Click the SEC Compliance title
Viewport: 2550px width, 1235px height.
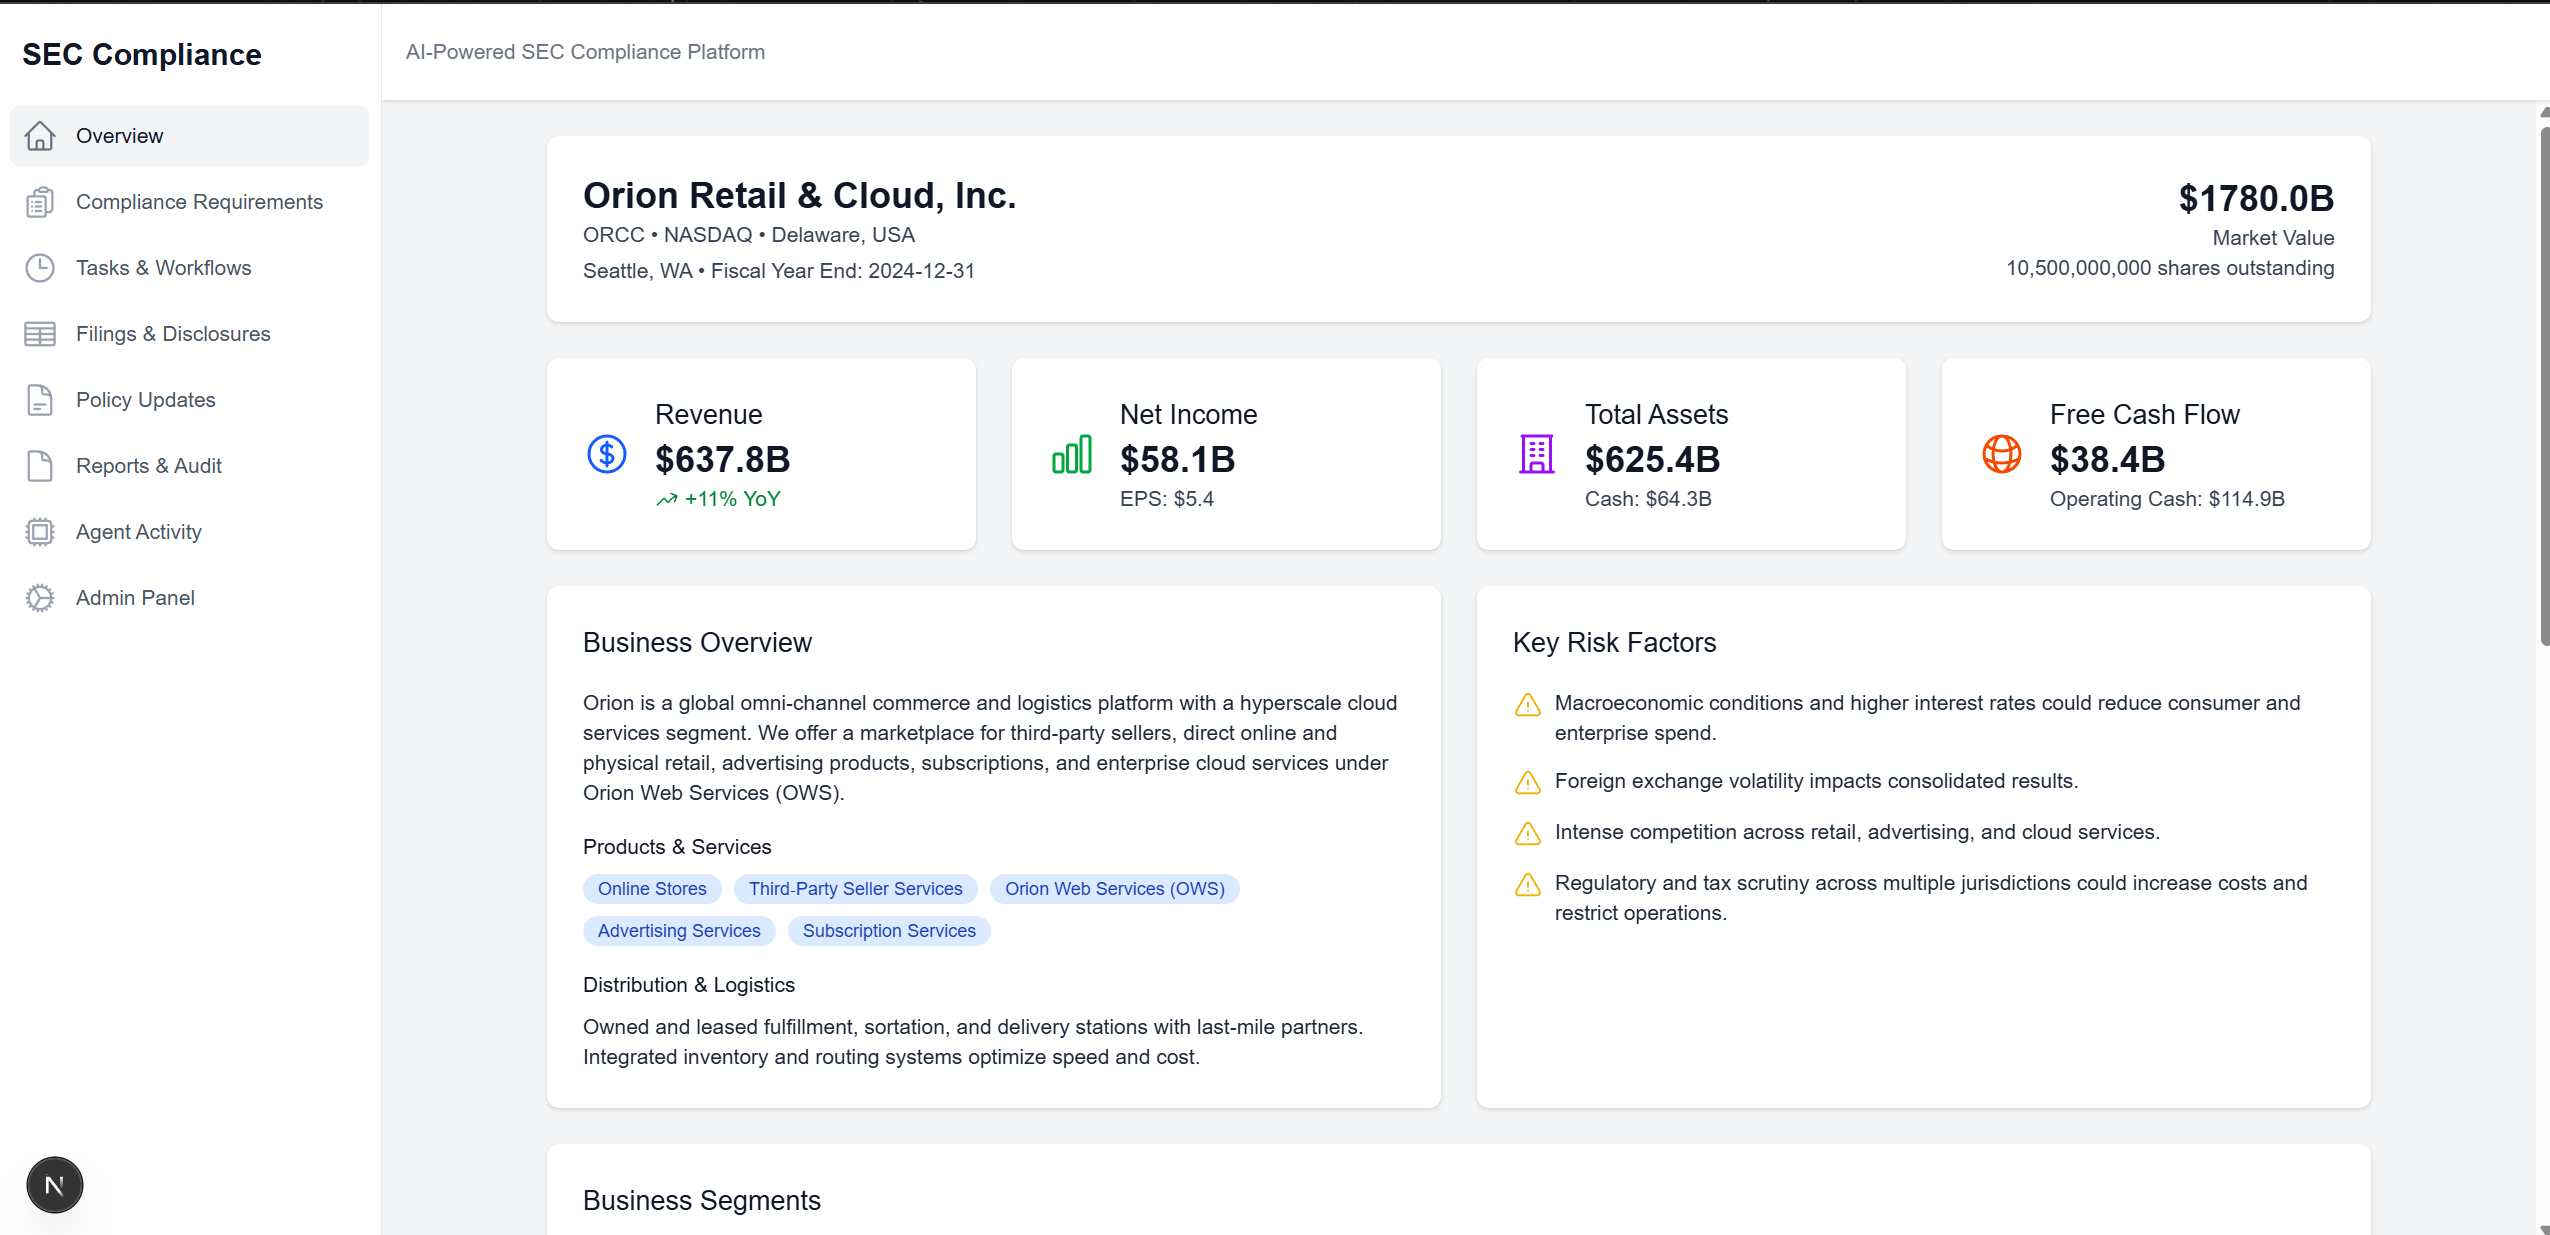click(142, 55)
